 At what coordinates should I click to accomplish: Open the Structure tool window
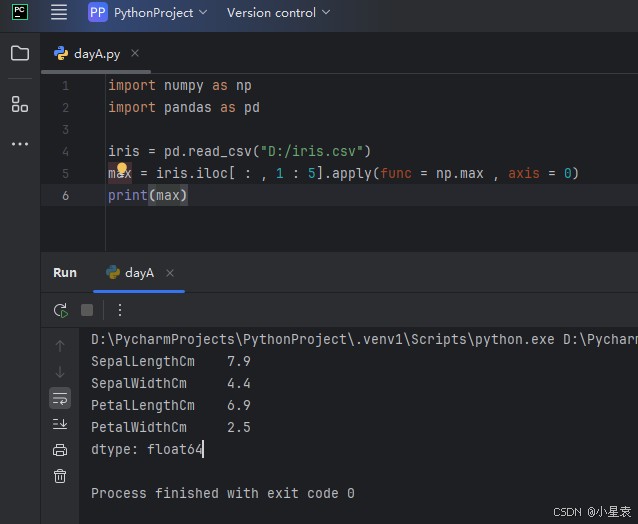(20, 103)
